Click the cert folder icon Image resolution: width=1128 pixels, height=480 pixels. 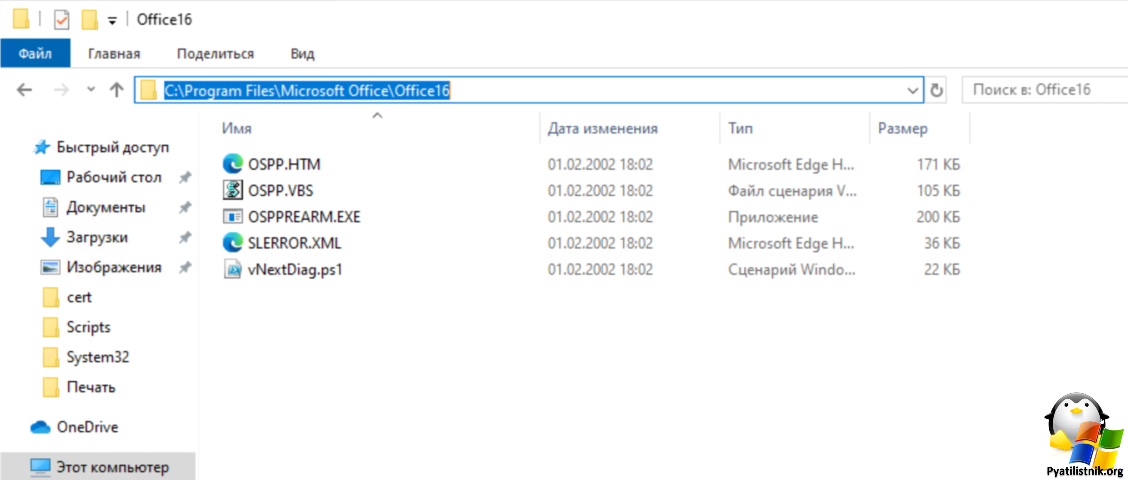coord(50,296)
